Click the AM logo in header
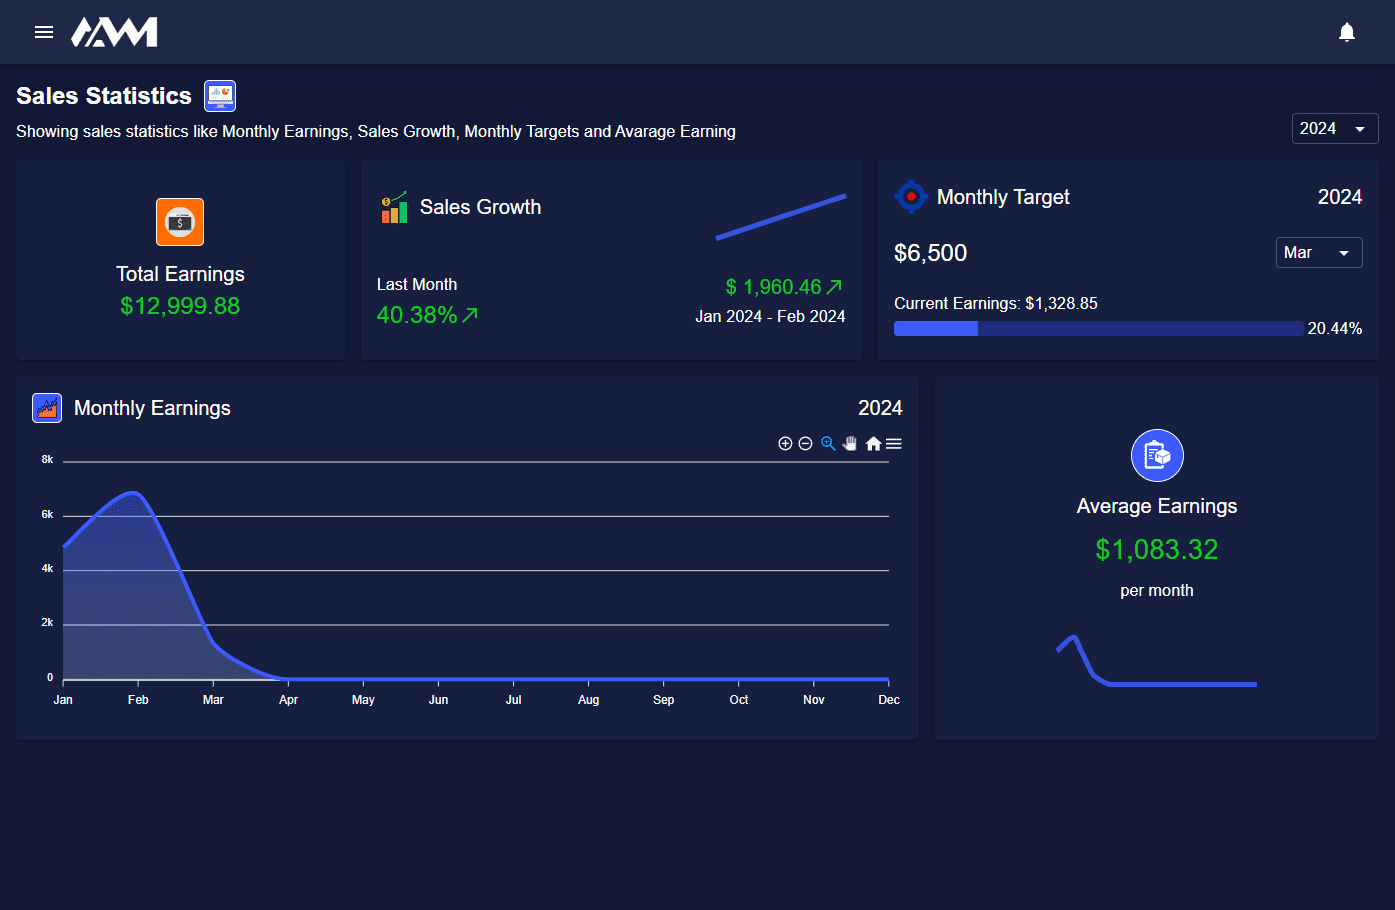 coord(114,32)
